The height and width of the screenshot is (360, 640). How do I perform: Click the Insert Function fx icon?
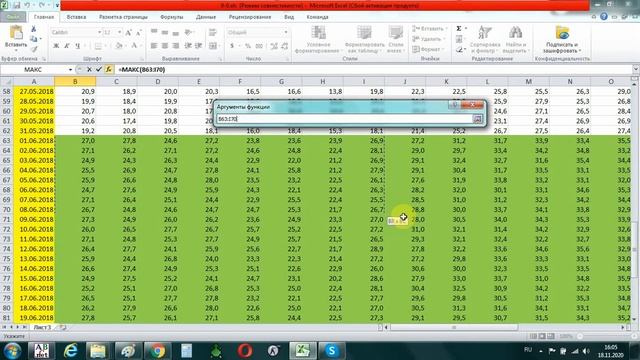(109, 70)
